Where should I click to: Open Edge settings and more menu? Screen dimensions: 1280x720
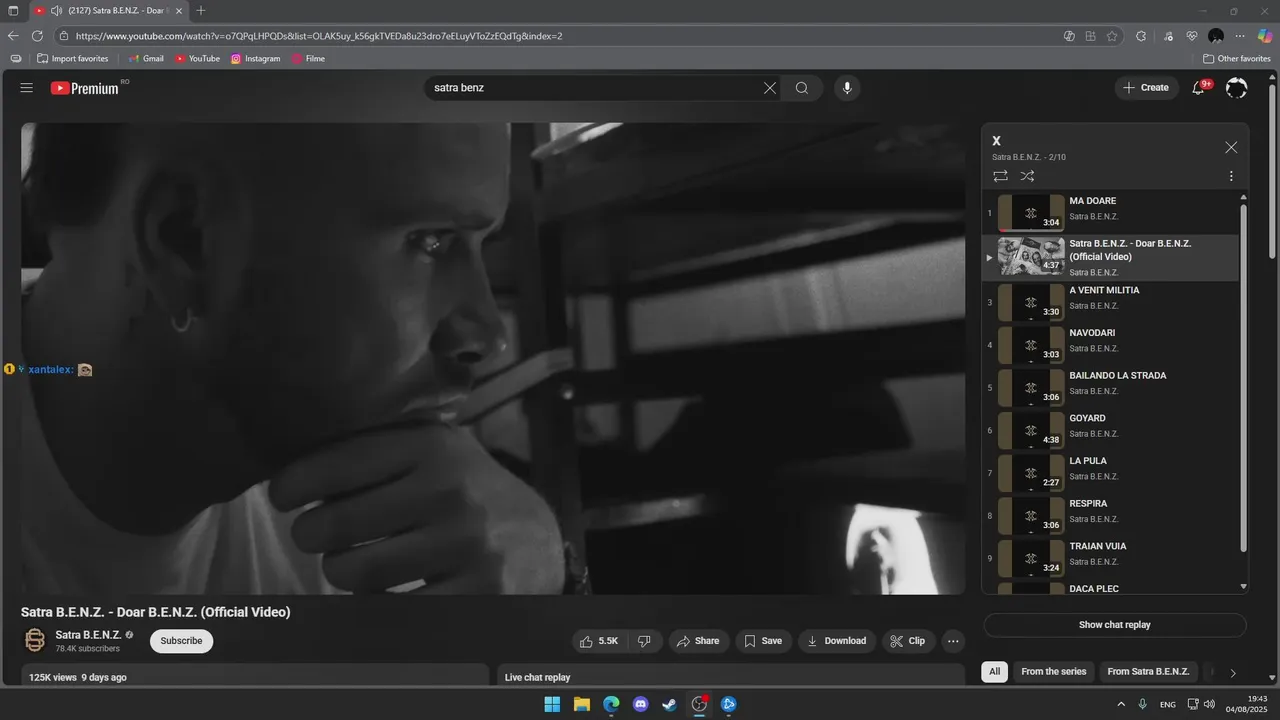(x=1241, y=36)
